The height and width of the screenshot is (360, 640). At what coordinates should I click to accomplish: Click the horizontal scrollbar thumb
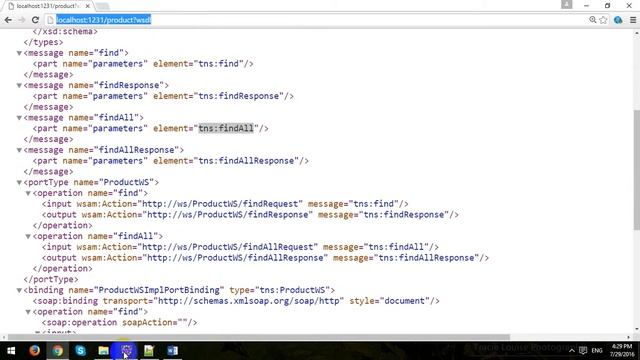tap(259, 337)
